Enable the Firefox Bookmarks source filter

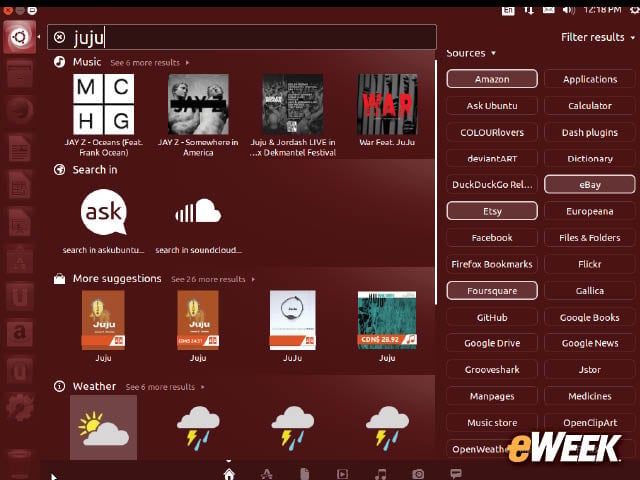[492, 264]
